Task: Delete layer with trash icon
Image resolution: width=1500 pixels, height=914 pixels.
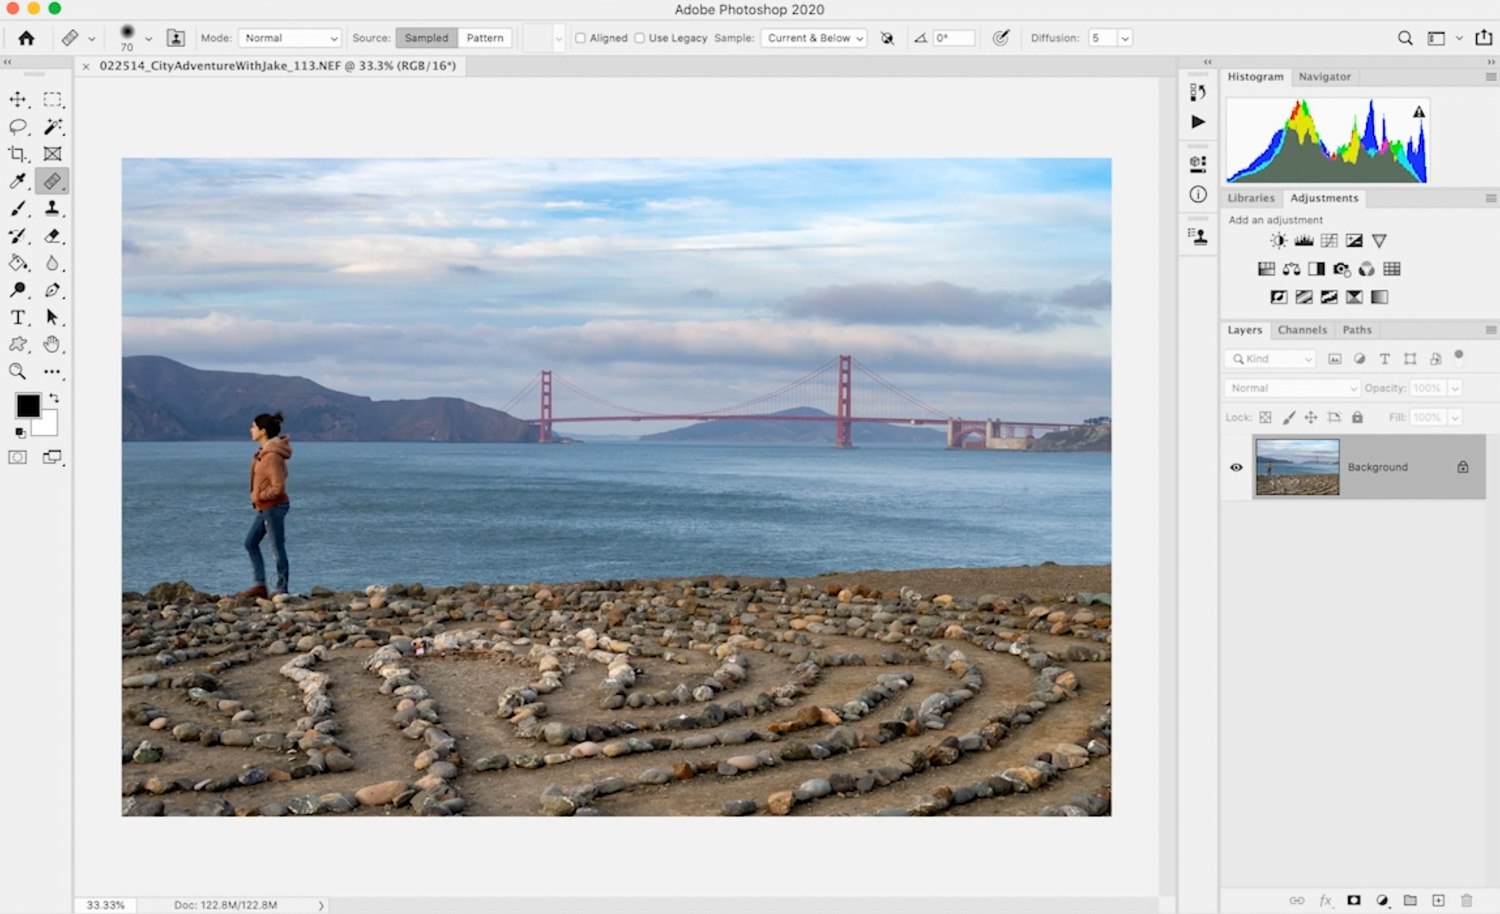Action: [1467, 900]
